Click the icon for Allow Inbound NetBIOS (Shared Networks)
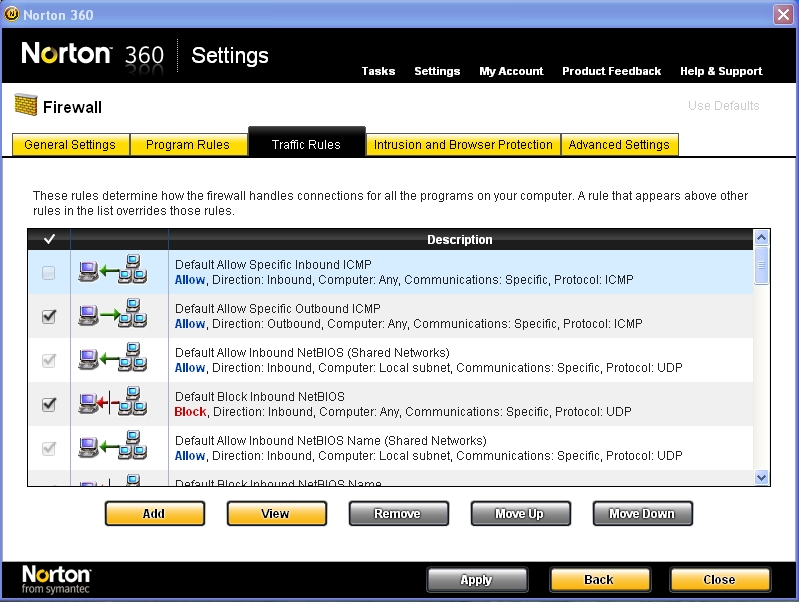Viewport: 799px width, 602px height. click(x=113, y=357)
